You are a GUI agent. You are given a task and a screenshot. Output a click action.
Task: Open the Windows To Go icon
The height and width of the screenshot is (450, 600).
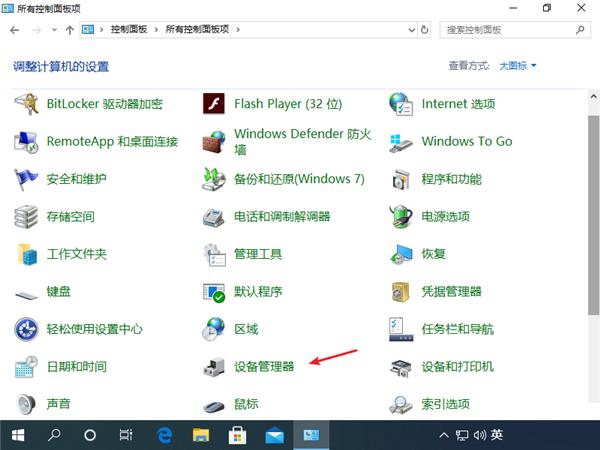(401, 142)
